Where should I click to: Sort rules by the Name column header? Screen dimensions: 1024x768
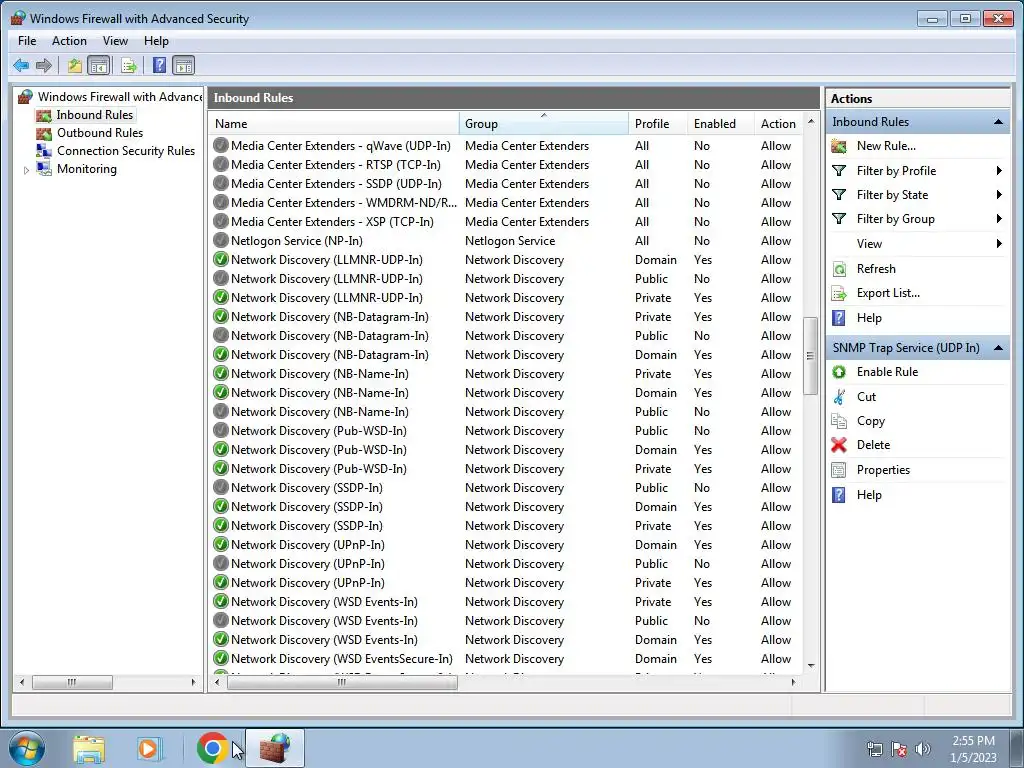coord(334,123)
